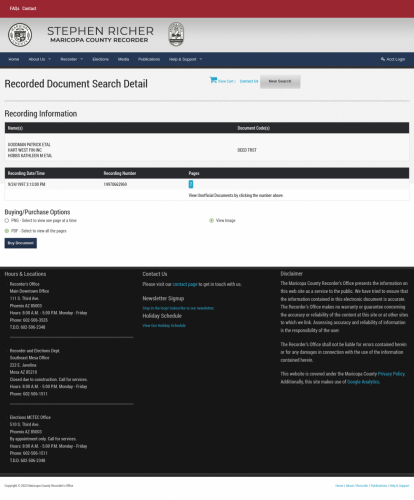
Task: Open the Privacy Policy link
Action: click(x=391, y=374)
